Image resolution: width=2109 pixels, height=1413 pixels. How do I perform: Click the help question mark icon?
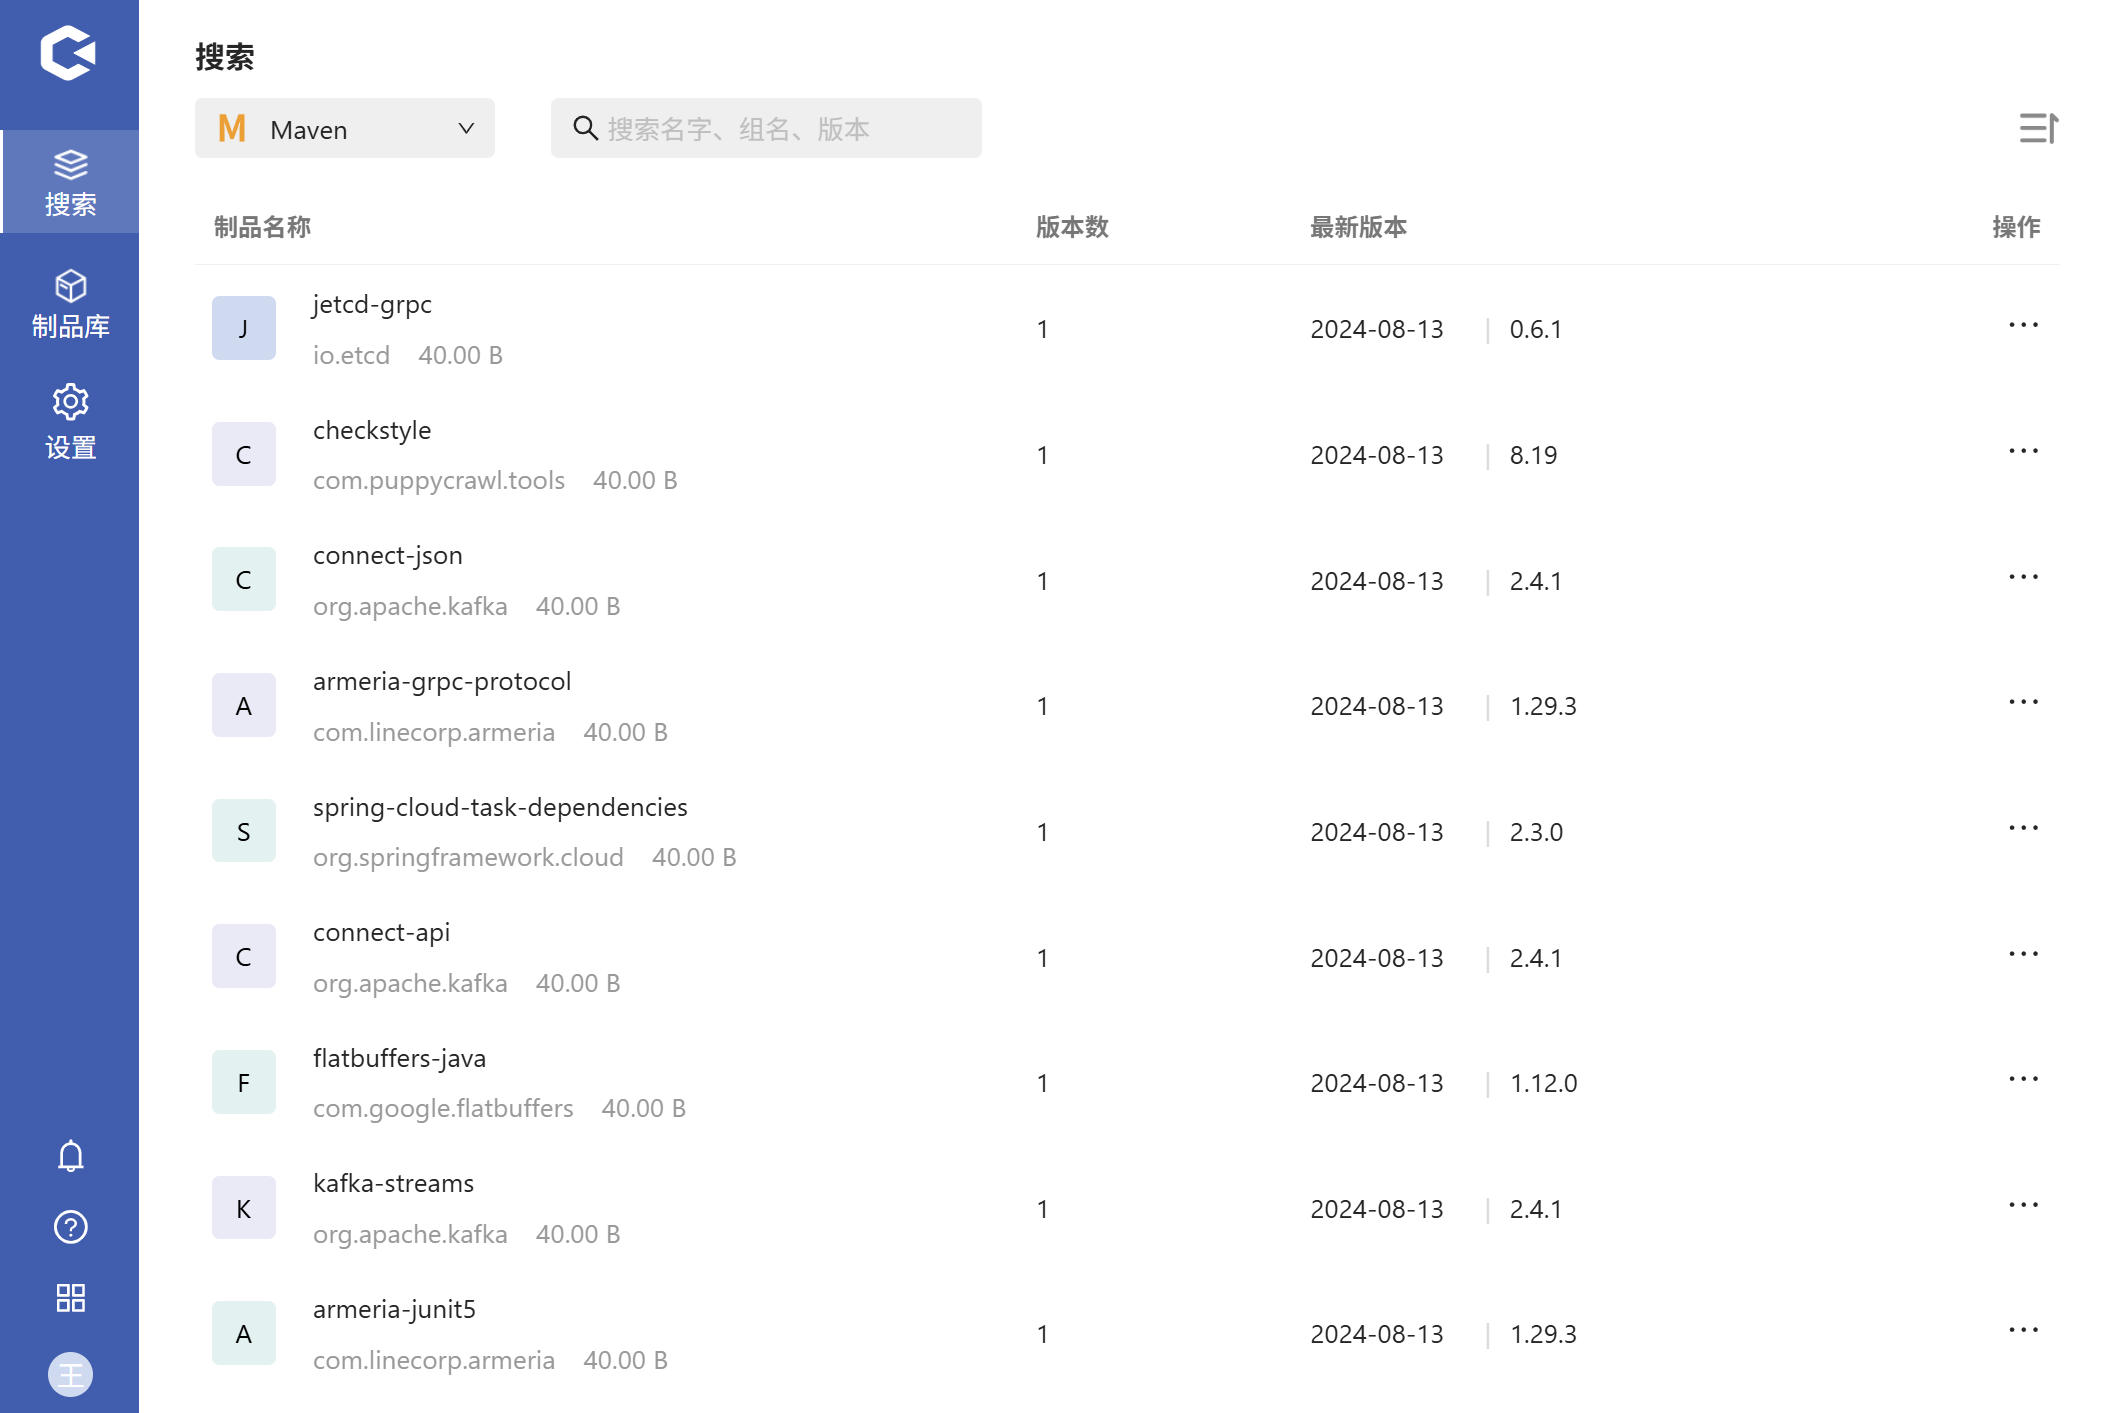[x=70, y=1227]
